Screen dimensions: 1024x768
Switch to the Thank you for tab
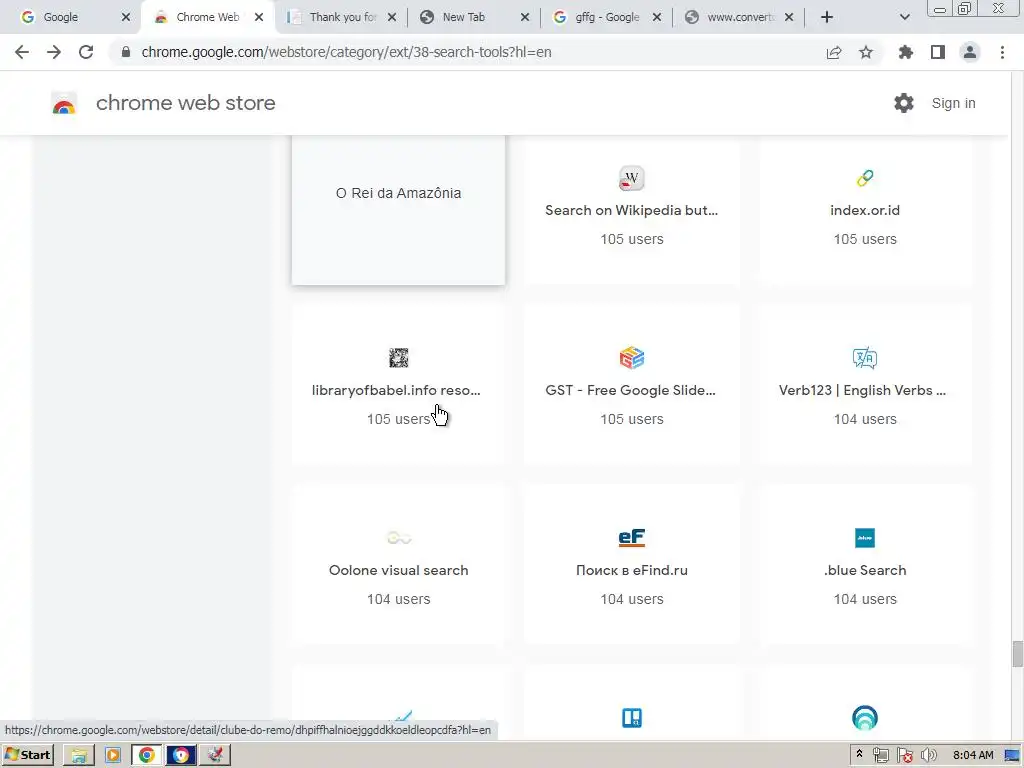(342, 17)
